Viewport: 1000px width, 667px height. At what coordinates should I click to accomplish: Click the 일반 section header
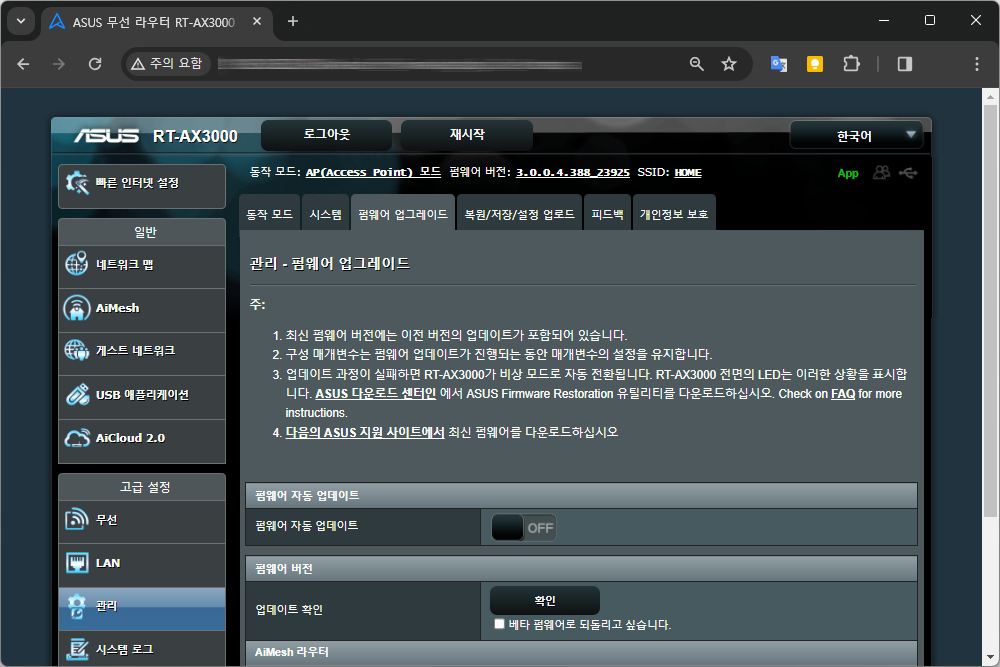(142, 232)
